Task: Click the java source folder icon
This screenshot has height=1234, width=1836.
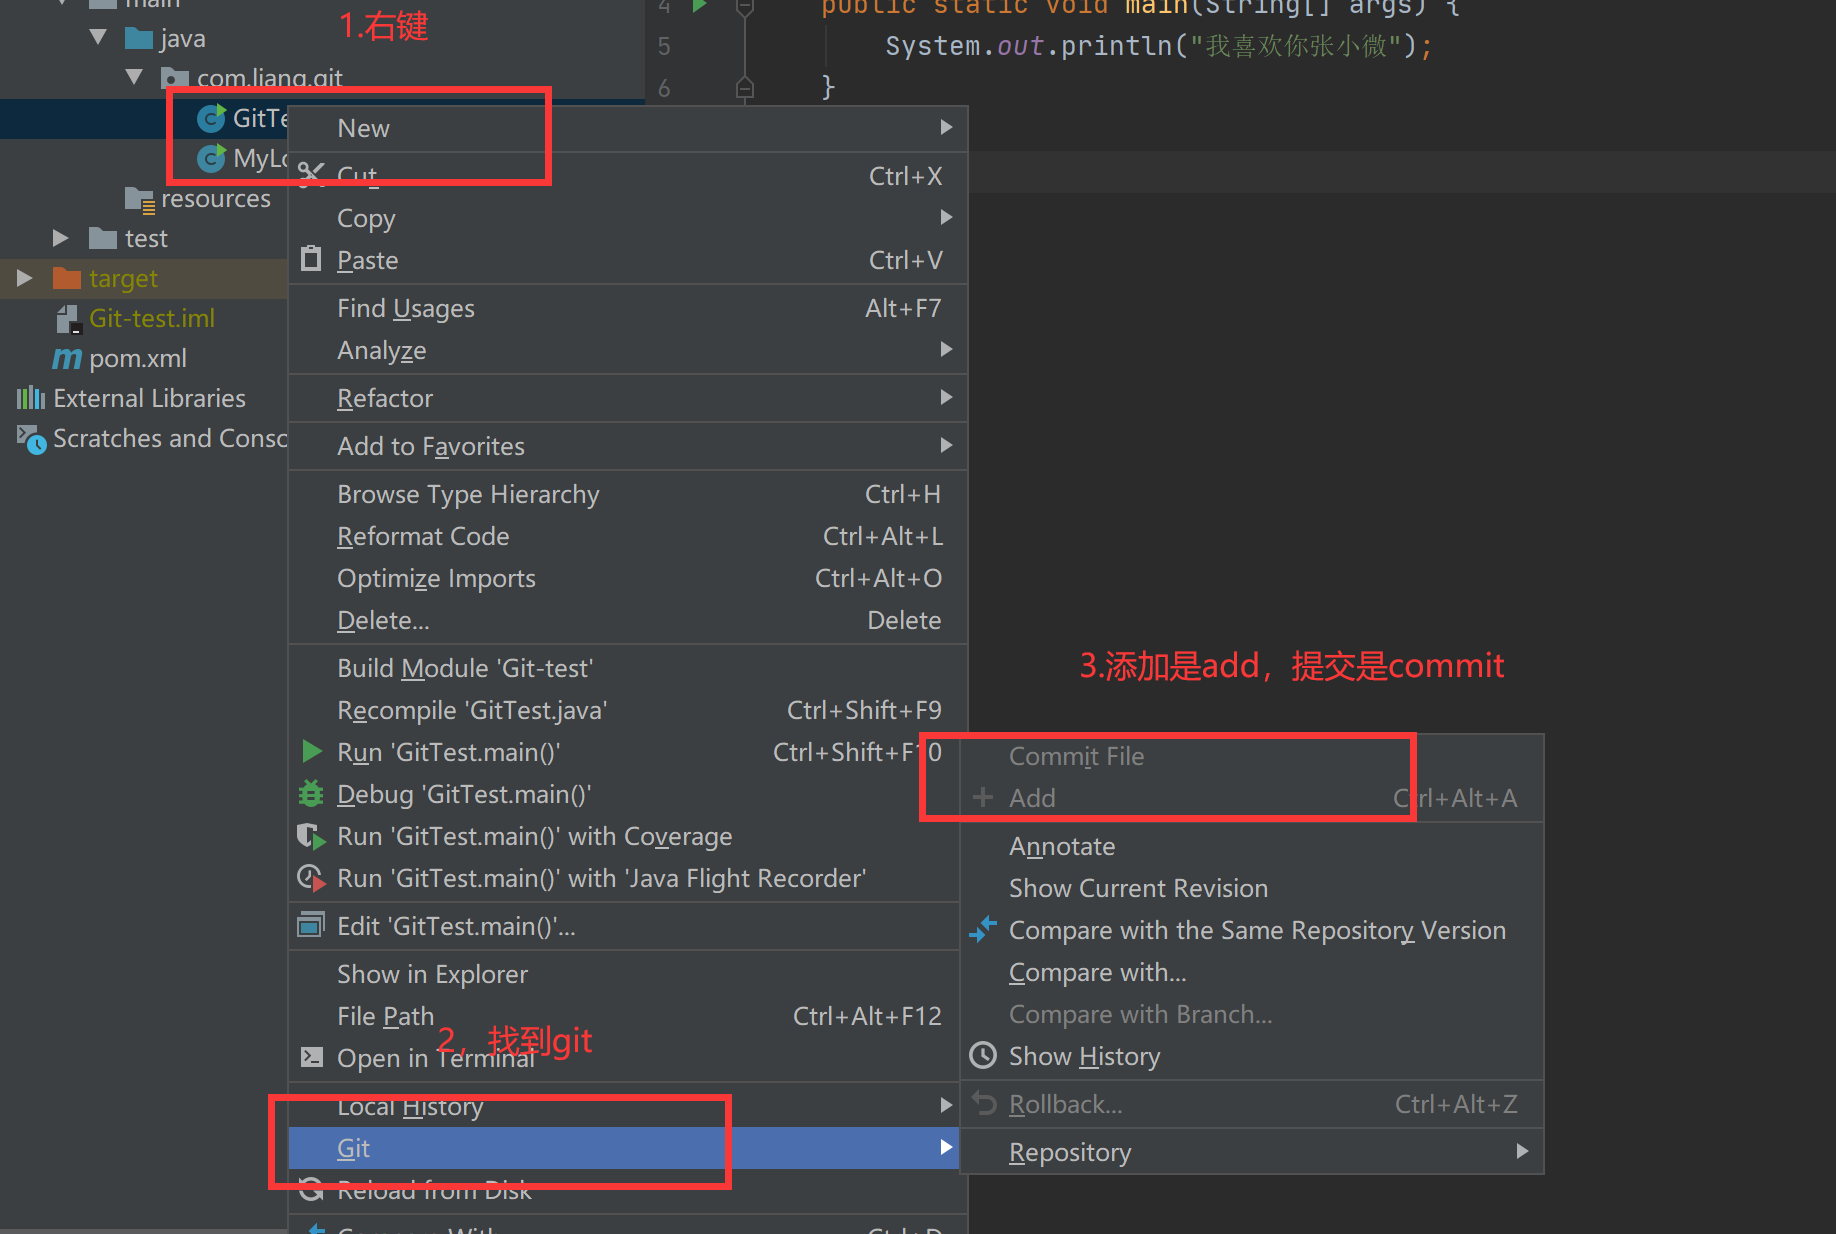Action: coord(139,38)
